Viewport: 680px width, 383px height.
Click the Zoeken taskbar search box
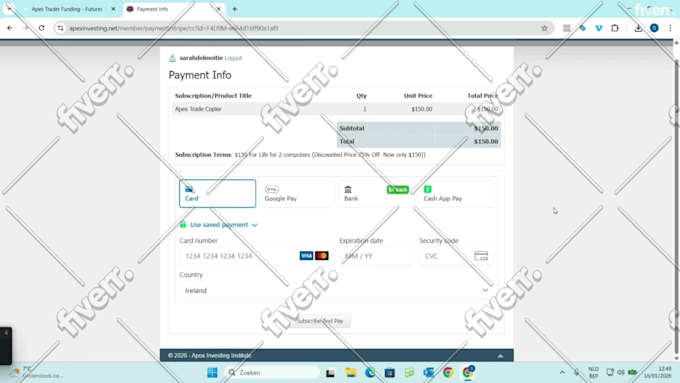click(272, 372)
